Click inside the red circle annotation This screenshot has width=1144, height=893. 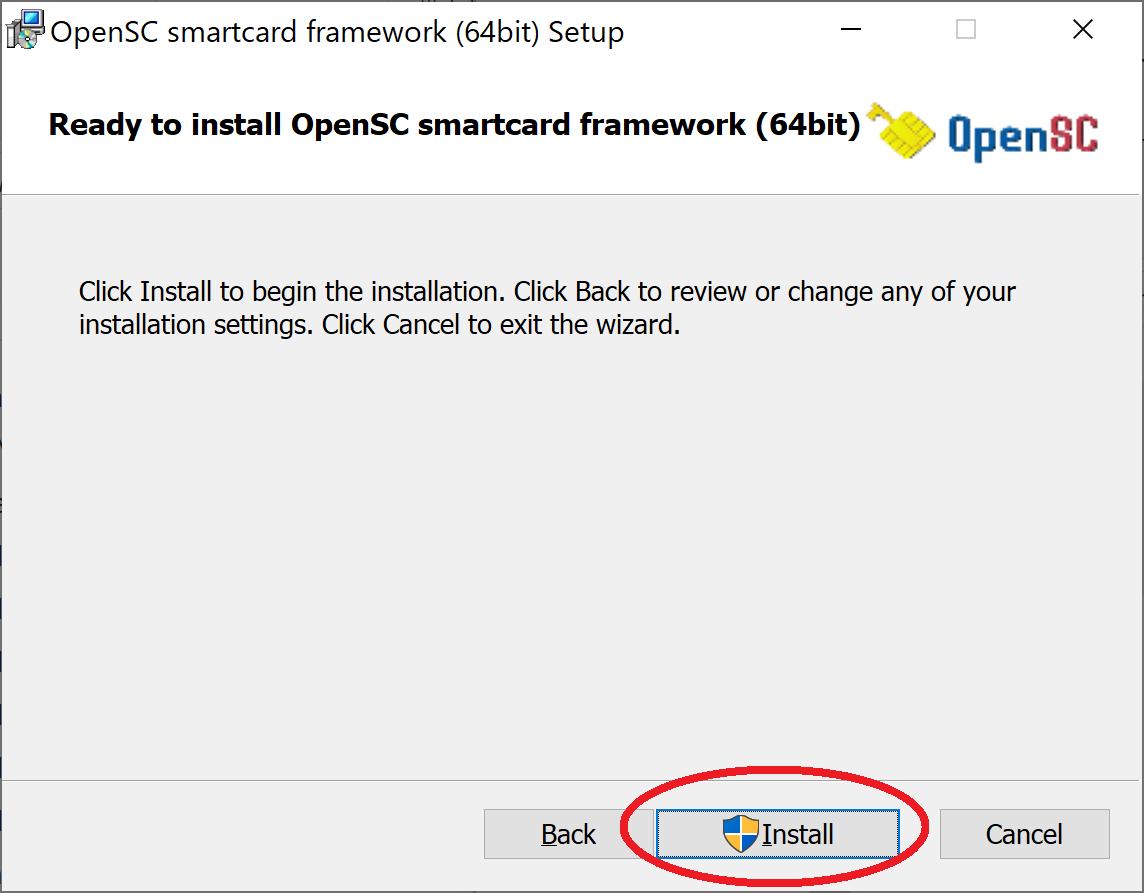781,833
